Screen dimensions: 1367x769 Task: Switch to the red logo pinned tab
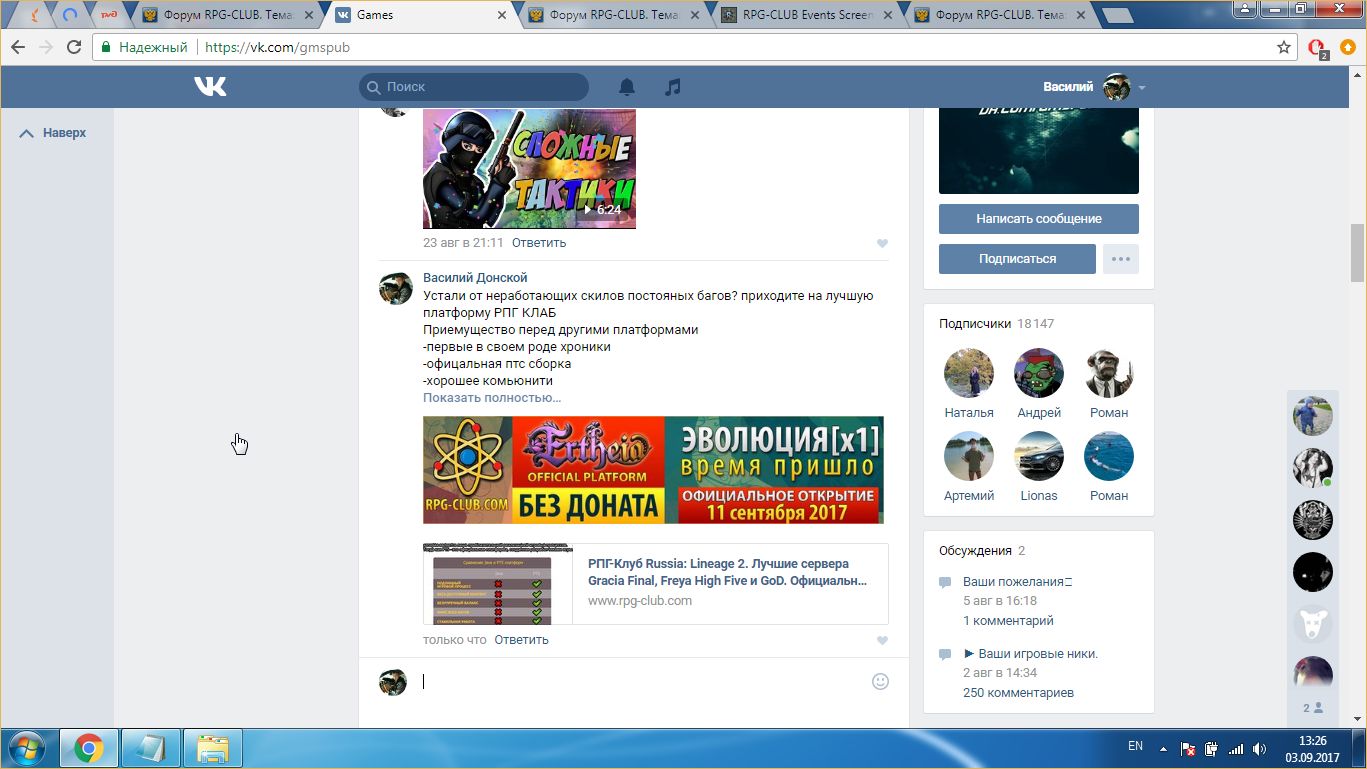pyautogui.click(x=108, y=15)
